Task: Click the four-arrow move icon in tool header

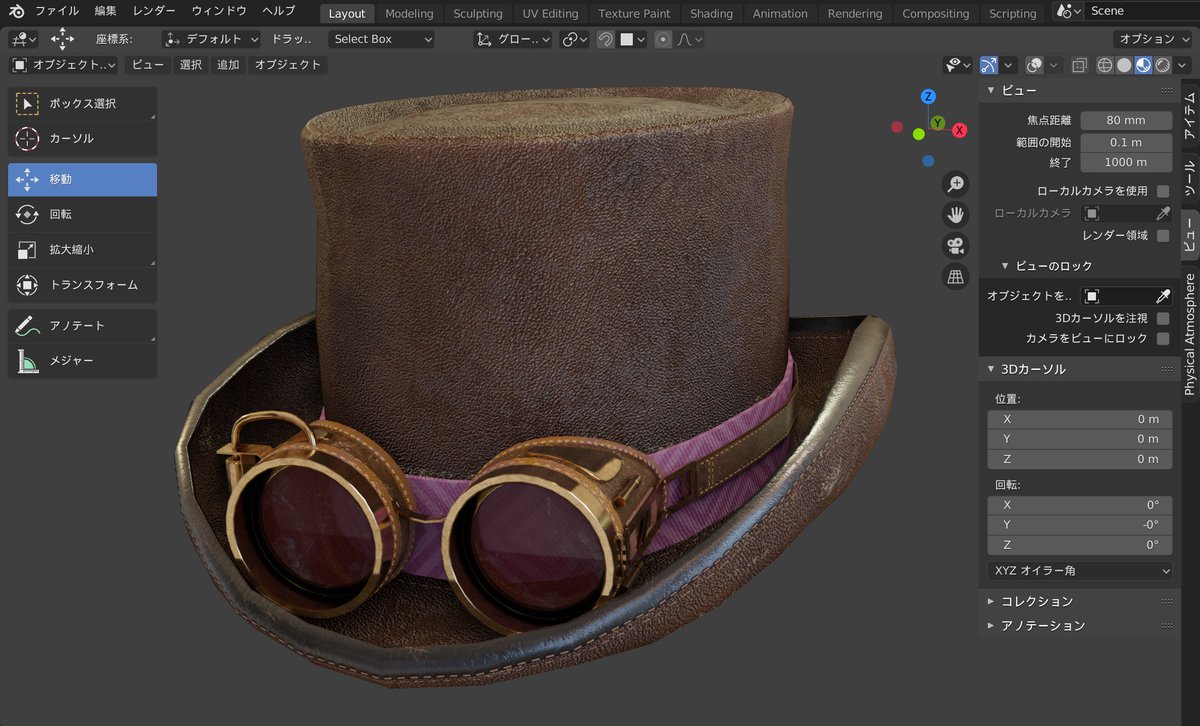Action: pyautogui.click(x=63, y=39)
